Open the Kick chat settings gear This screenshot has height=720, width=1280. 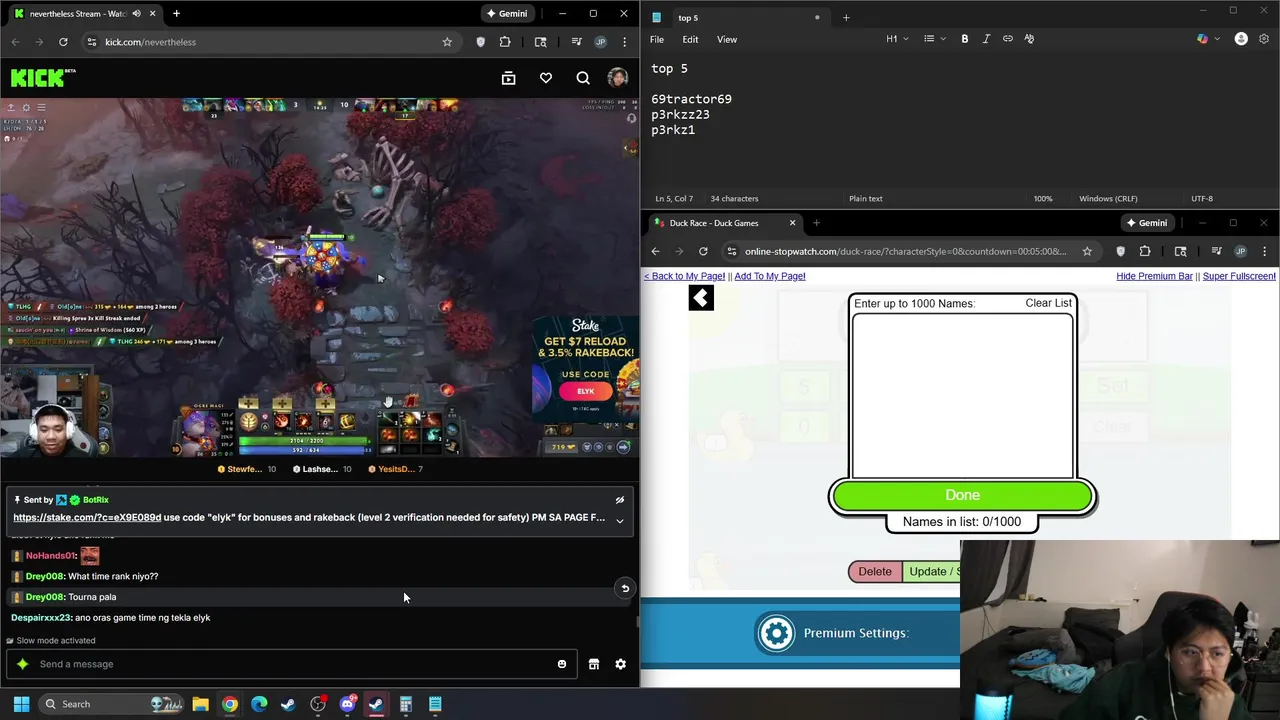tap(621, 664)
